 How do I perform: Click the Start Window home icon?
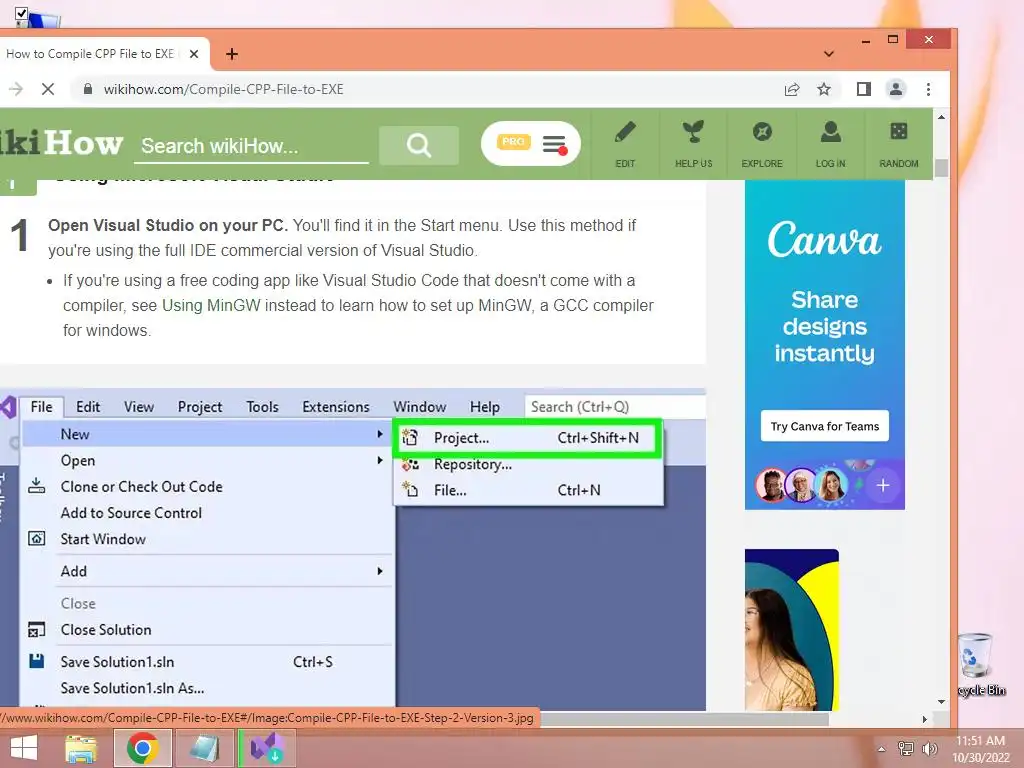[37, 539]
